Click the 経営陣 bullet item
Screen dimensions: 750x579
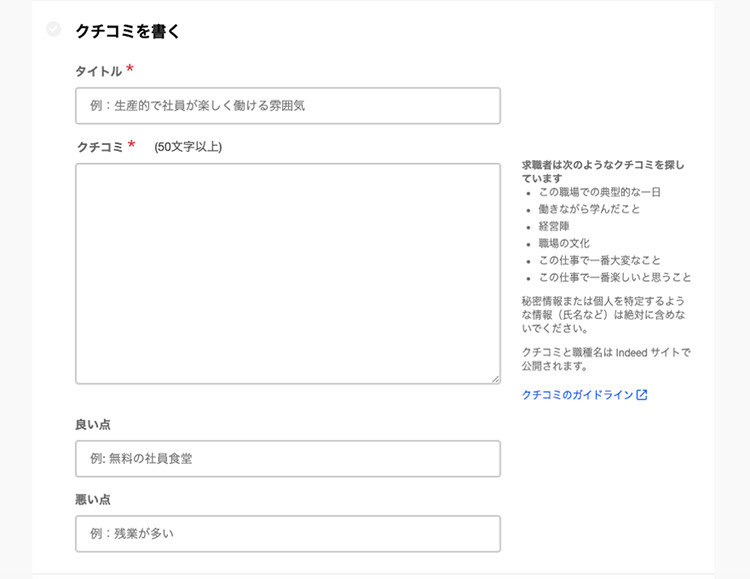coord(553,226)
